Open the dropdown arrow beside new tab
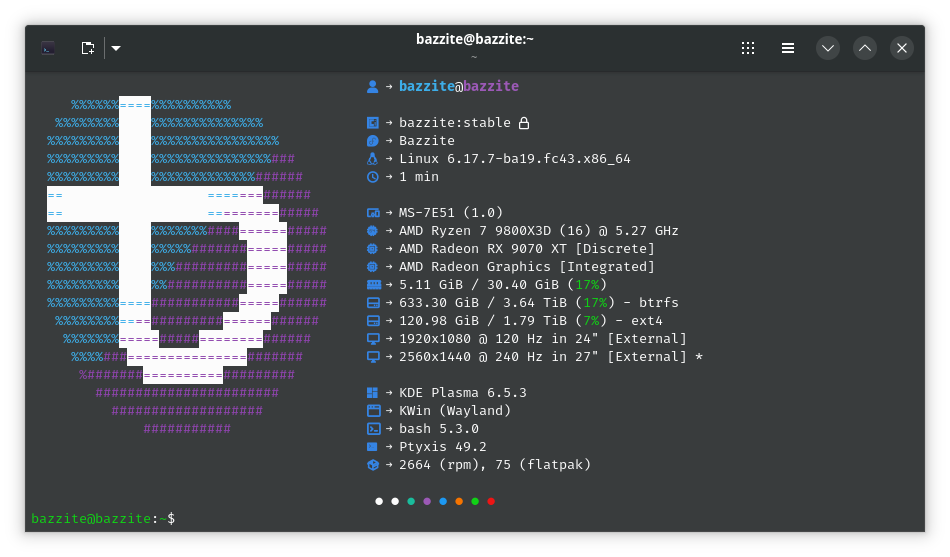The width and height of the screenshot is (950, 557). point(116,48)
